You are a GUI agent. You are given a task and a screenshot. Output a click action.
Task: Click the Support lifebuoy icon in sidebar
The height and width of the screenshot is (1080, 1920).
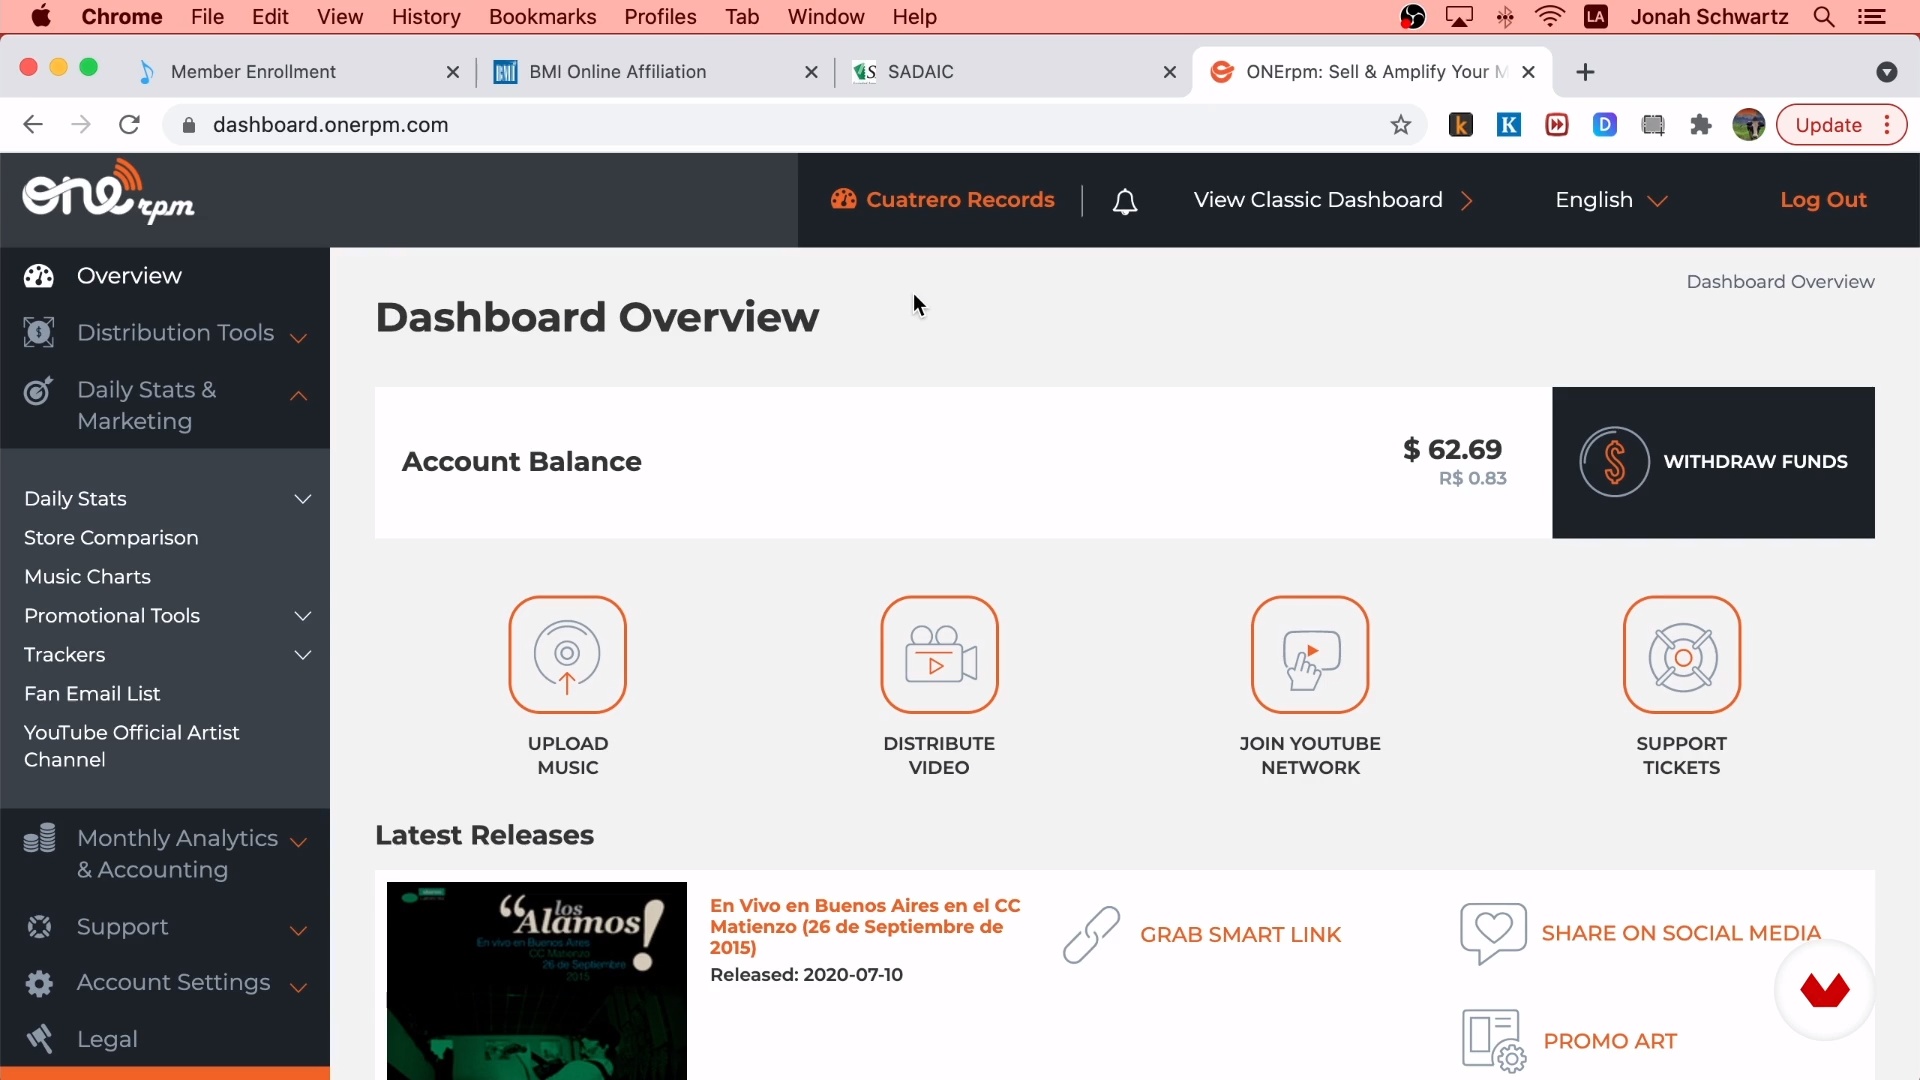point(39,927)
